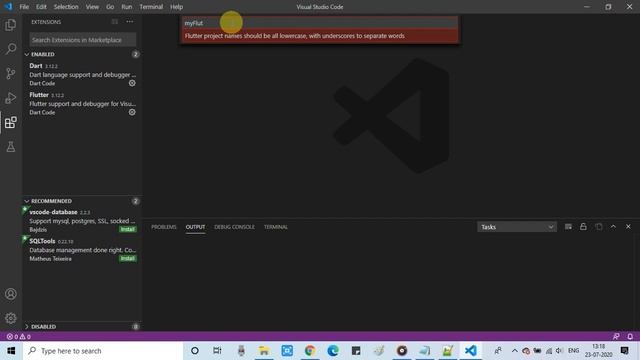
Task: Install the SQLTools extension
Action: [x=128, y=258]
